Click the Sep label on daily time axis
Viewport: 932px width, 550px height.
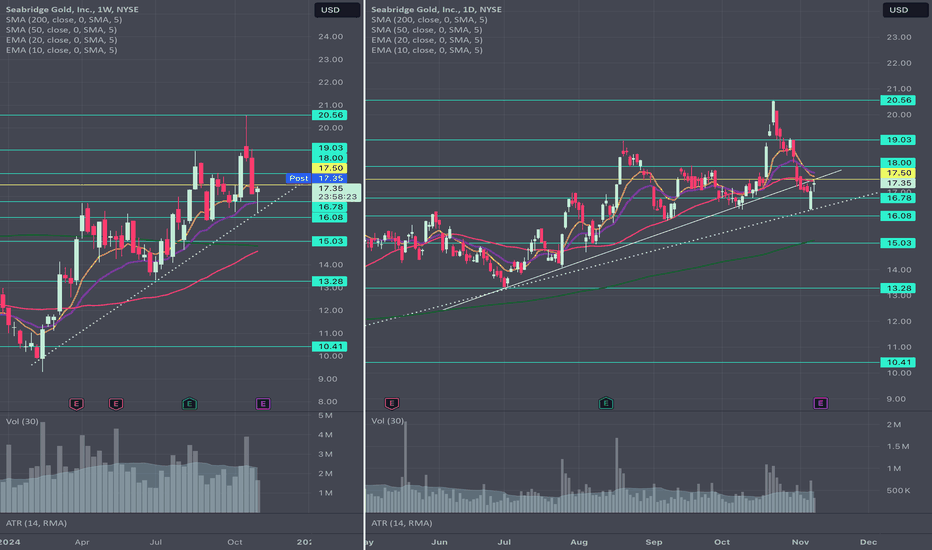[654, 542]
